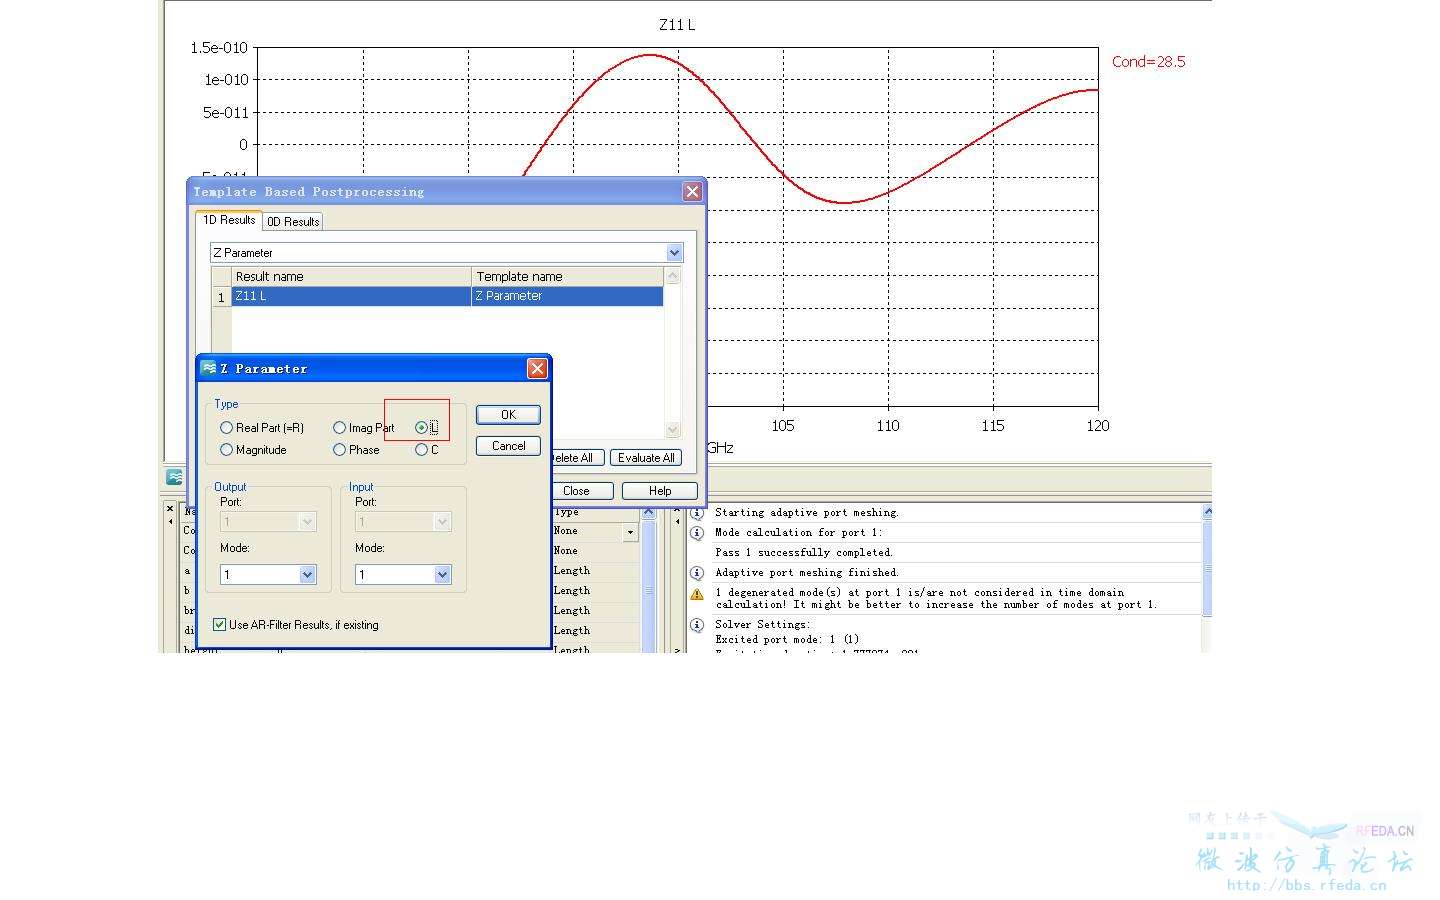Close the Template Based Postprocessing window
The width and height of the screenshot is (1440, 900).
pyautogui.click(x=692, y=192)
